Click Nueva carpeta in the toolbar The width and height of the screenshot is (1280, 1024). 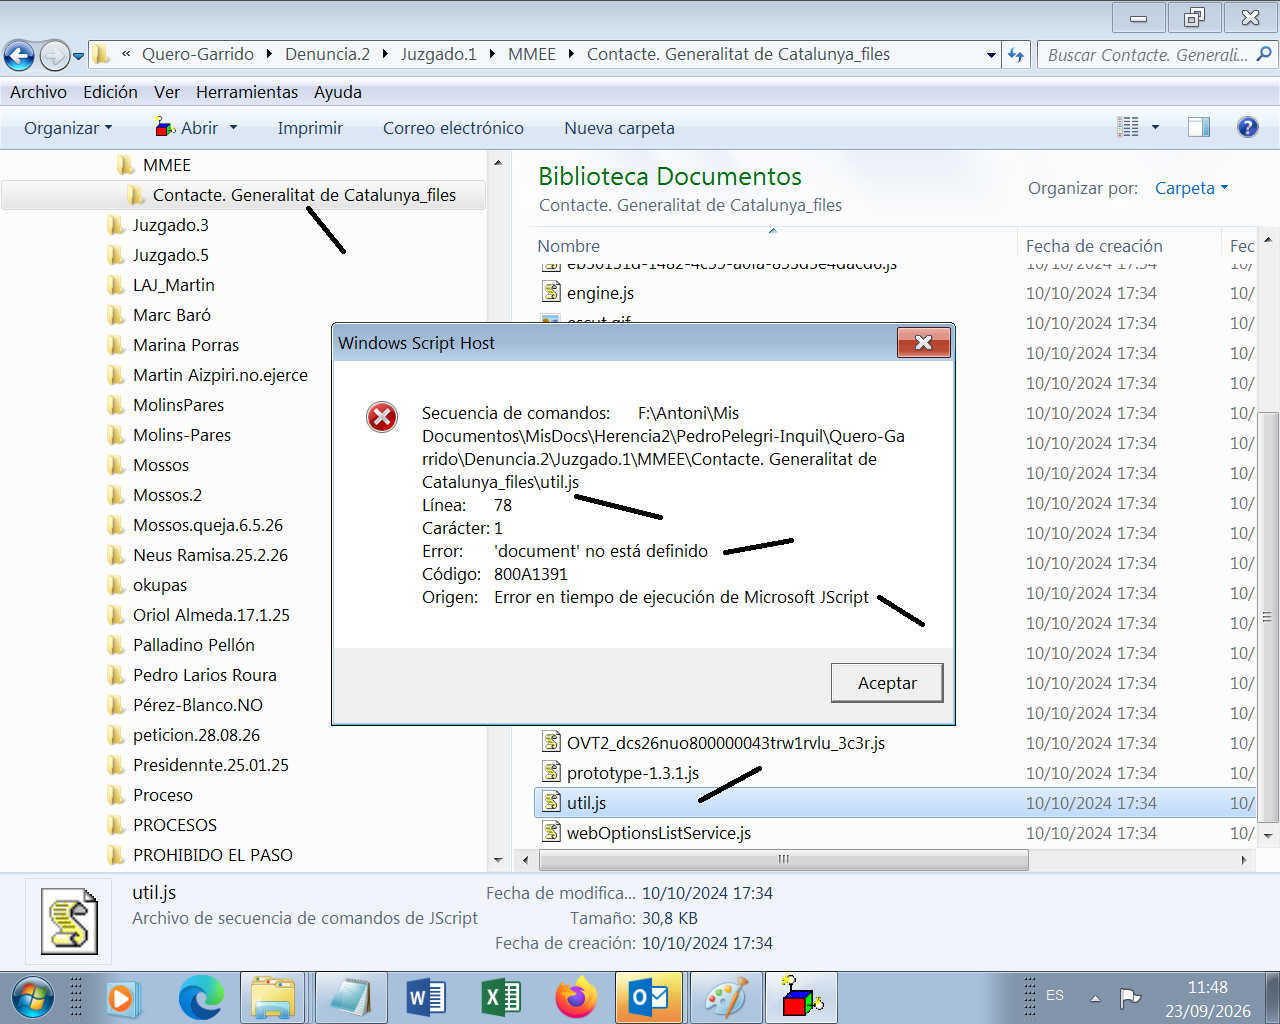[x=619, y=128]
